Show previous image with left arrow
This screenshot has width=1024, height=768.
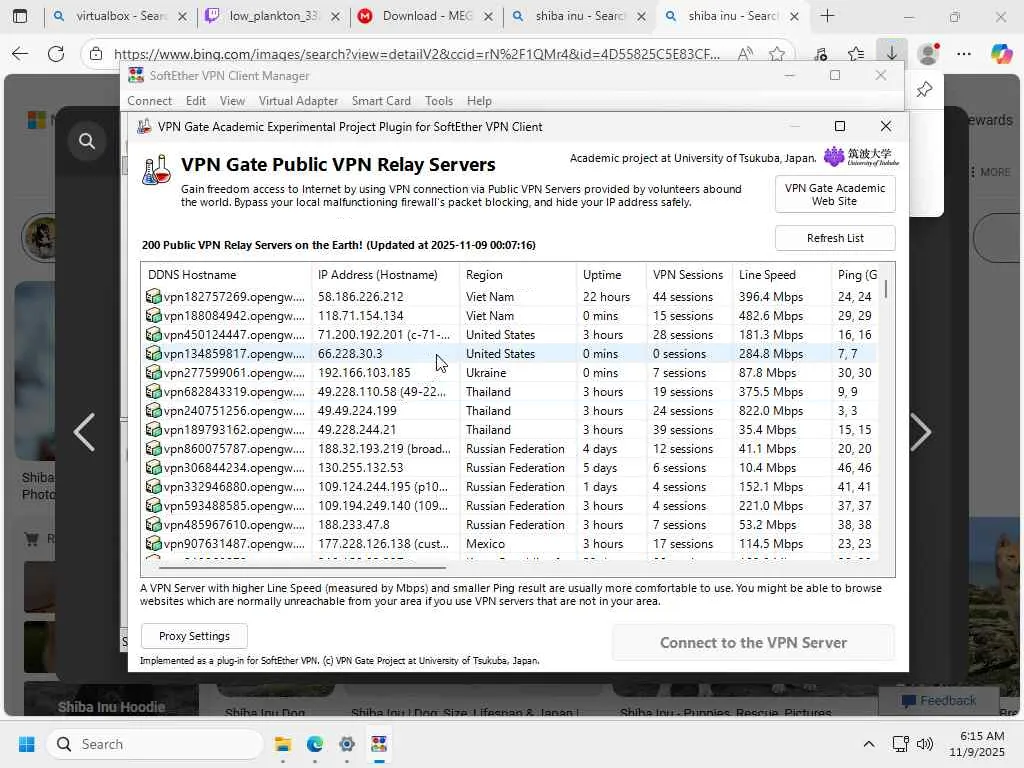point(84,432)
